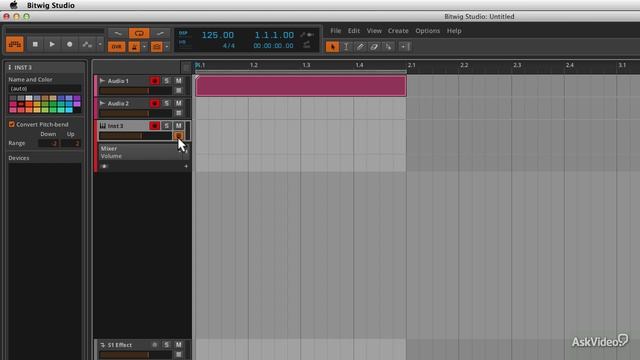The image size is (640, 360).
Task: Select the Eraser tool
Action: [374, 47]
